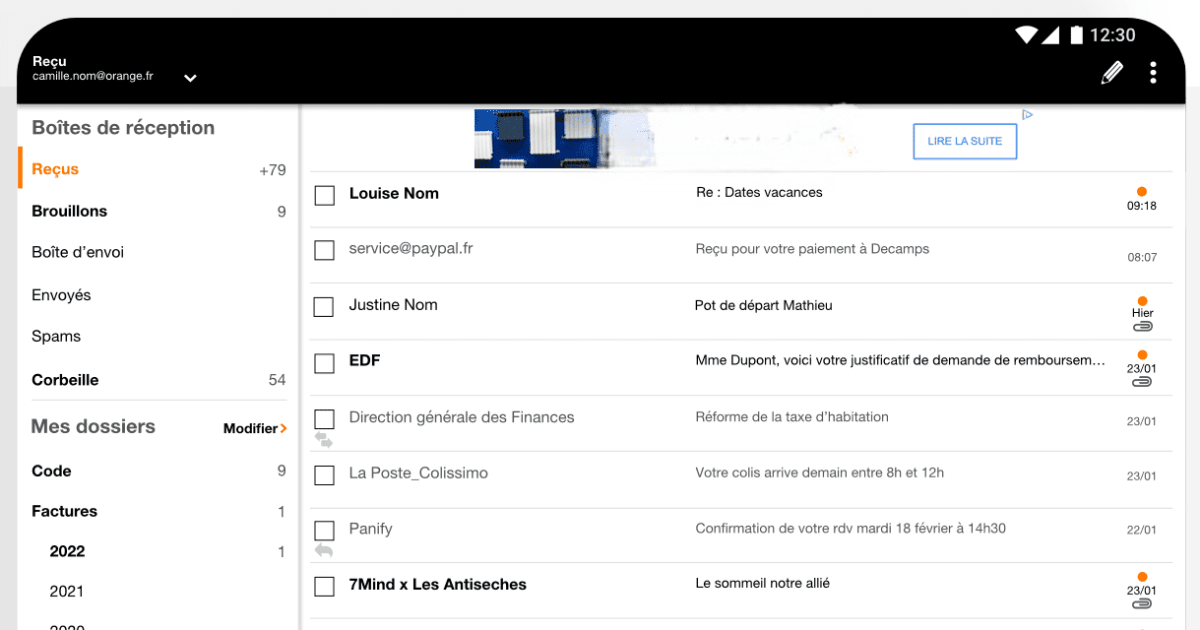Go to the Corbeille folder
The image size is (1200, 630).
click(x=65, y=380)
